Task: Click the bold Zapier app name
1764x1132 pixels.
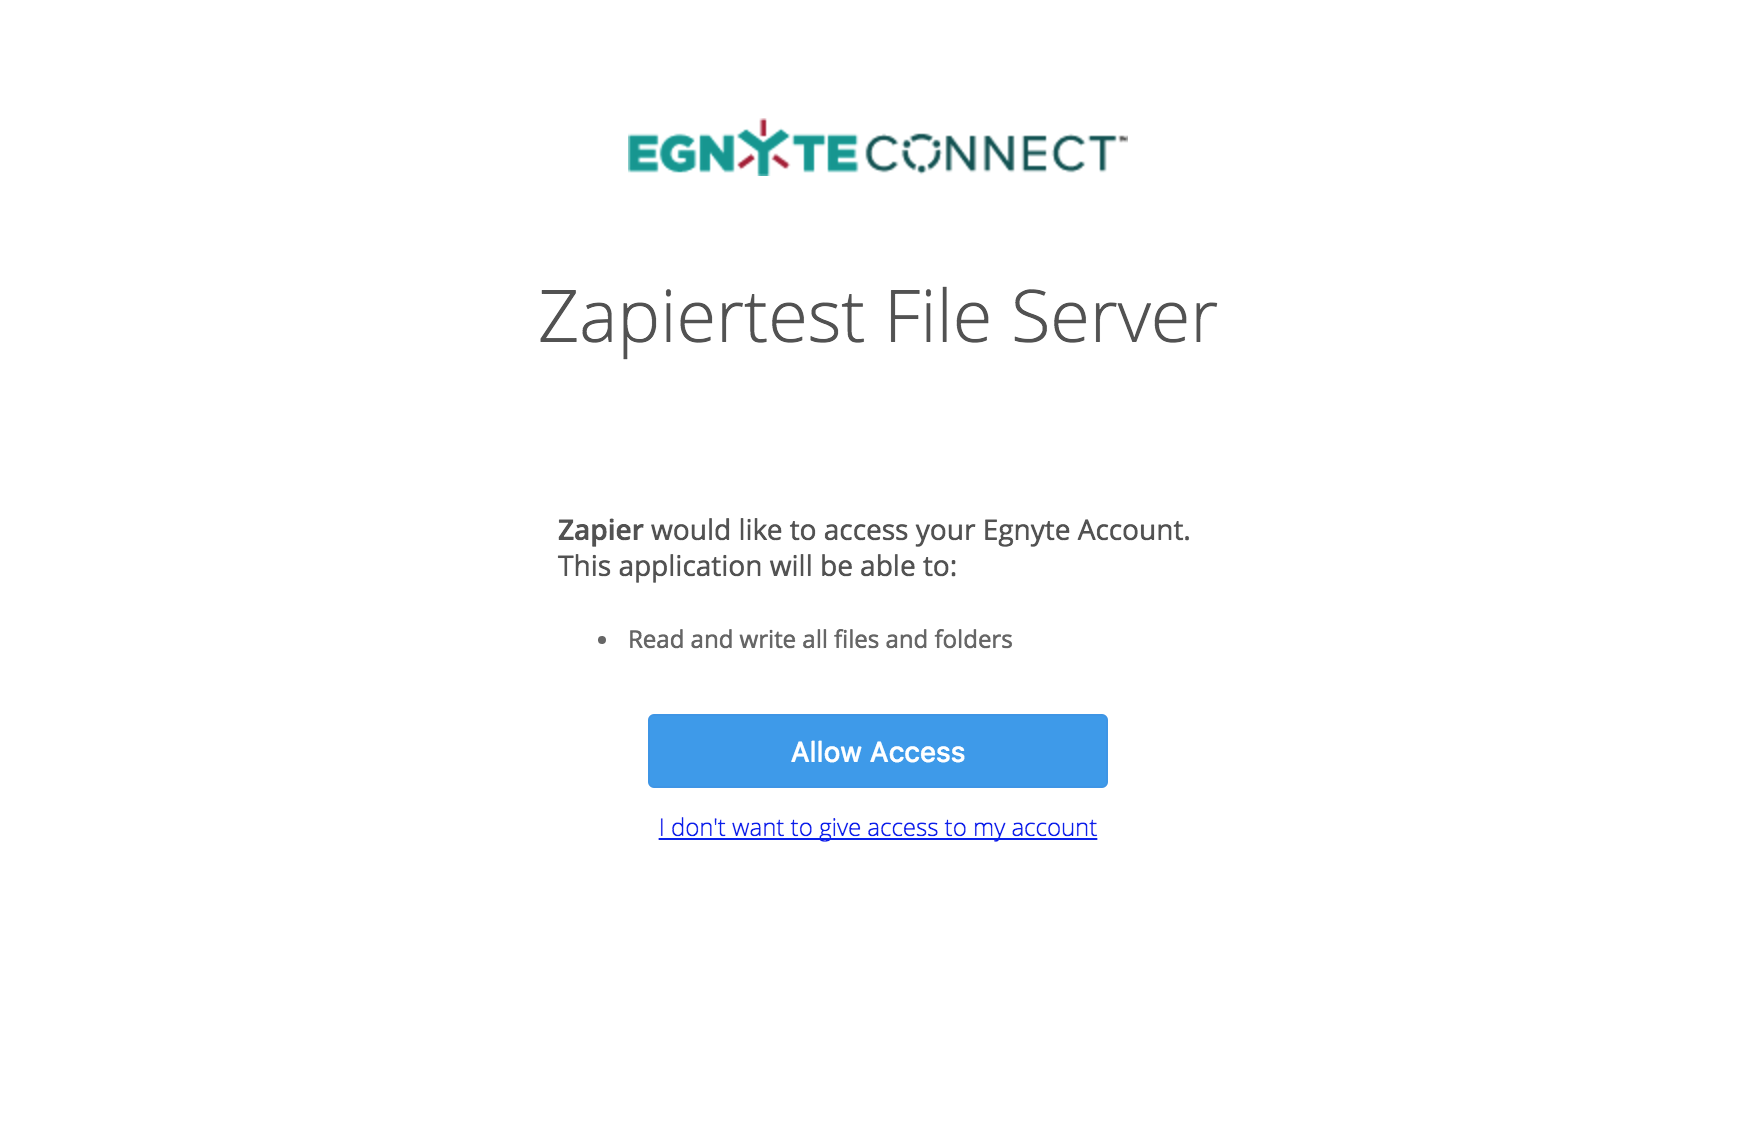Action: (600, 530)
